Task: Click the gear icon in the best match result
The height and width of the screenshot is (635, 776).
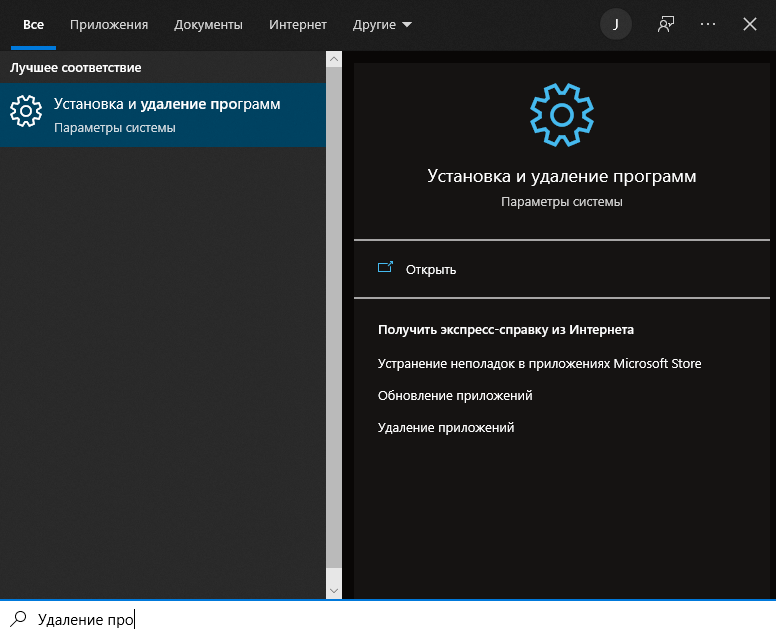Action: (26, 111)
